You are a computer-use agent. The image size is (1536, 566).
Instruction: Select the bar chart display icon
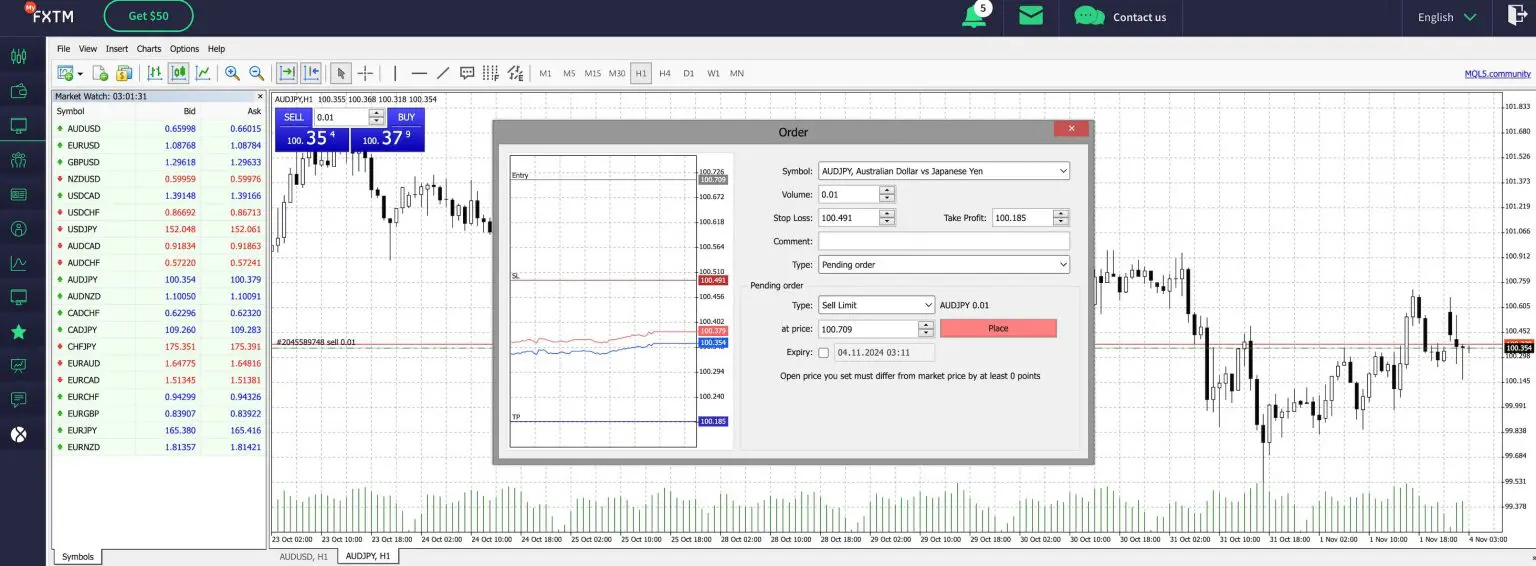coord(155,73)
